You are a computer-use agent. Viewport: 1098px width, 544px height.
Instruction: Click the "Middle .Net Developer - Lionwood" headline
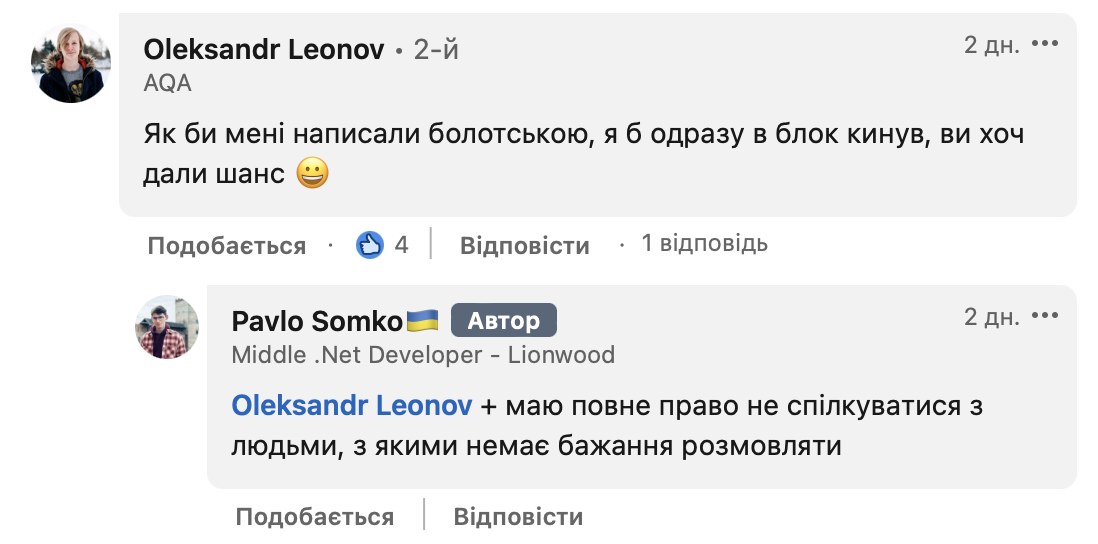[422, 354]
